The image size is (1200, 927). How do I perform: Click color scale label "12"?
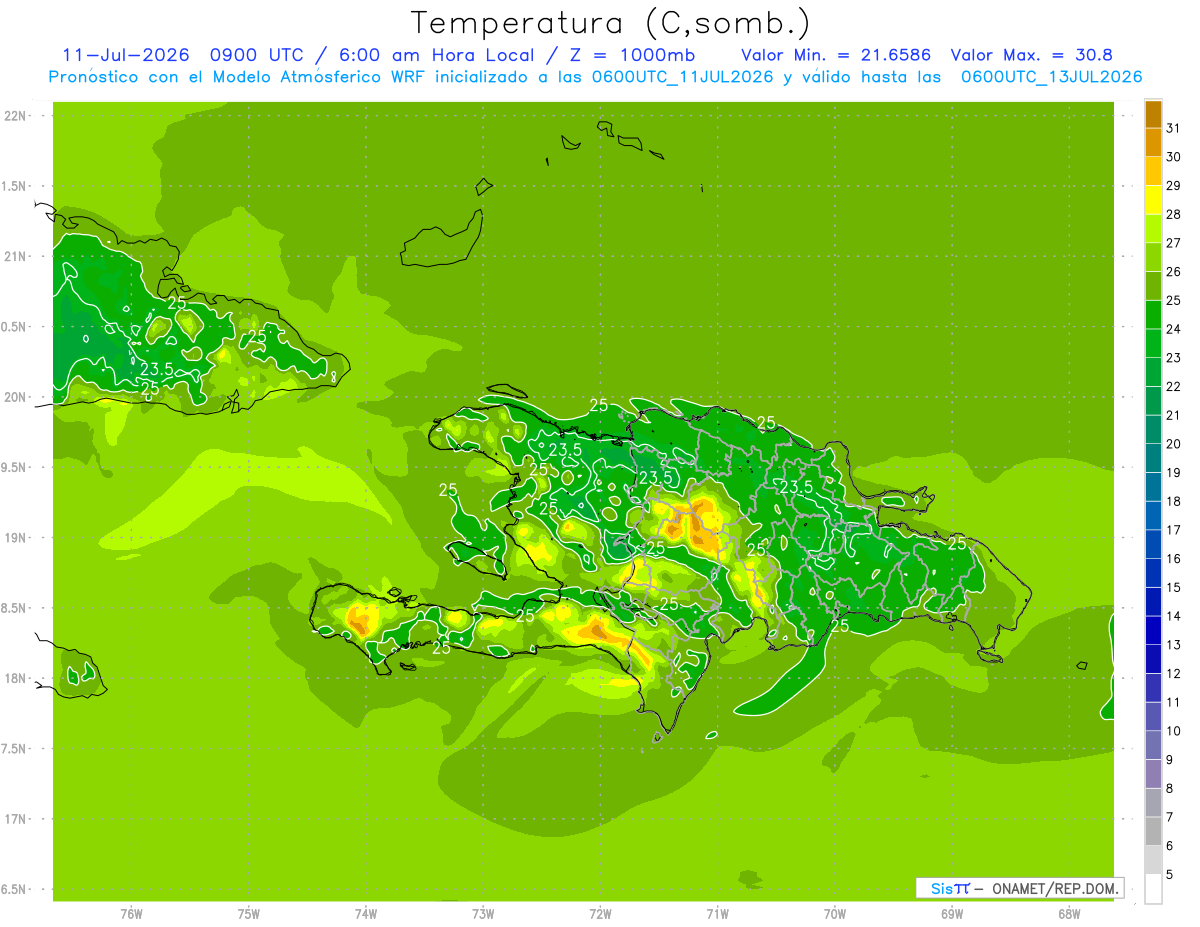pos(1174,674)
